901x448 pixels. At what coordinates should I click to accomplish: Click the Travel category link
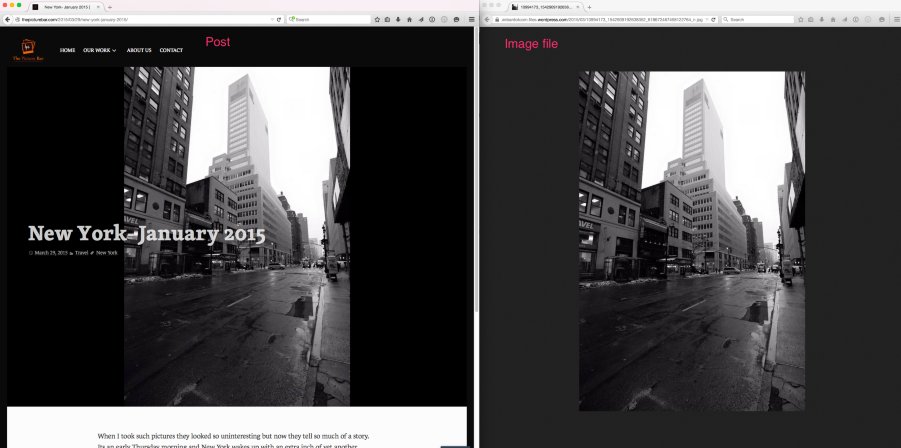pyautogui.click(x=81, y=253)
